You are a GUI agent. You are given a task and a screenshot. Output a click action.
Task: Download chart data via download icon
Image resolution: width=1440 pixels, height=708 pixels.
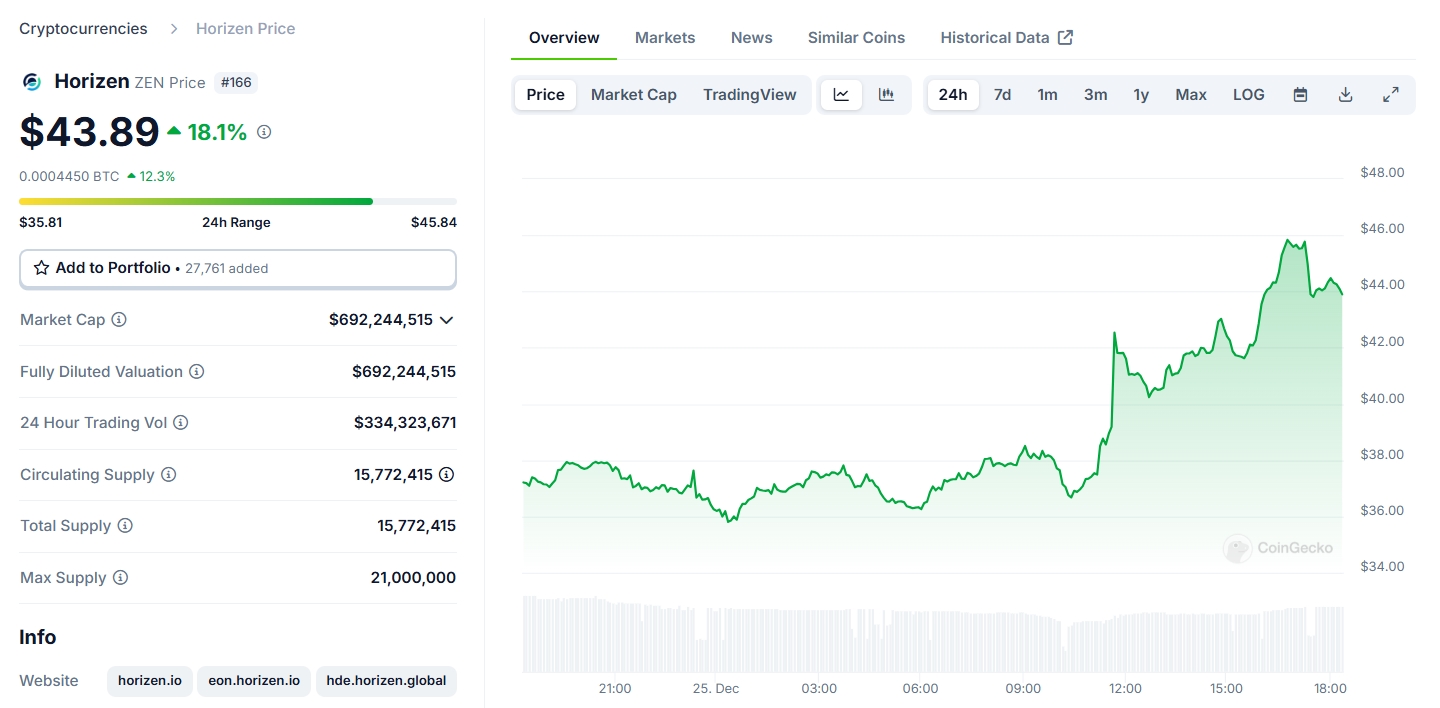coord(1345,95)
